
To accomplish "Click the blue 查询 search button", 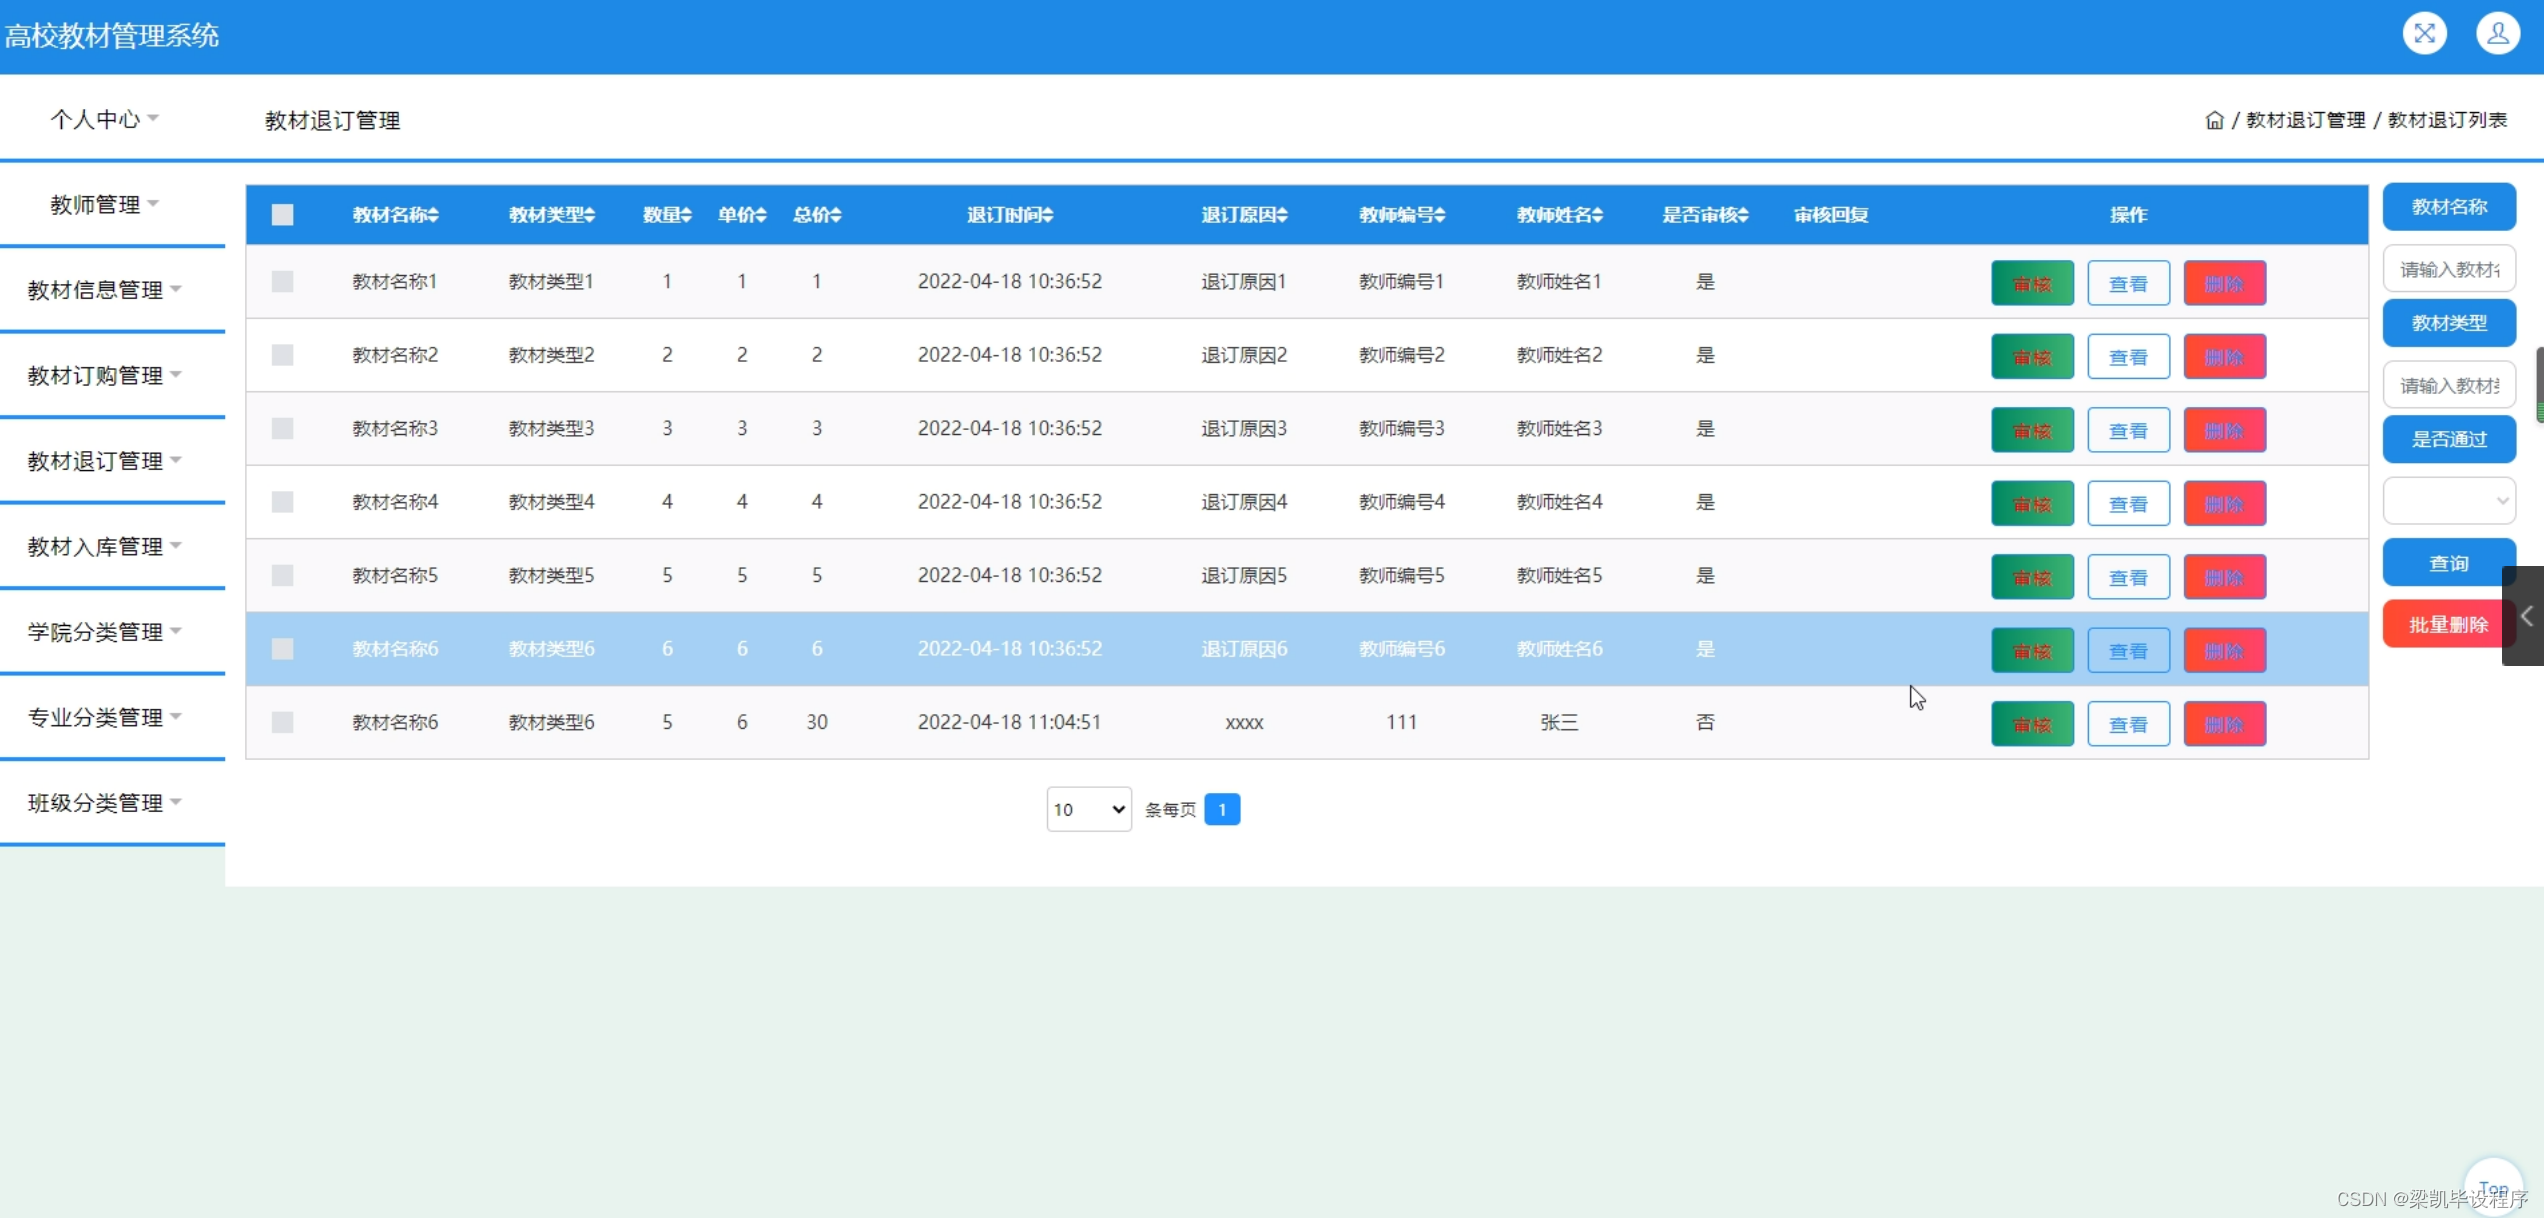I will [x=2448, y=563].
